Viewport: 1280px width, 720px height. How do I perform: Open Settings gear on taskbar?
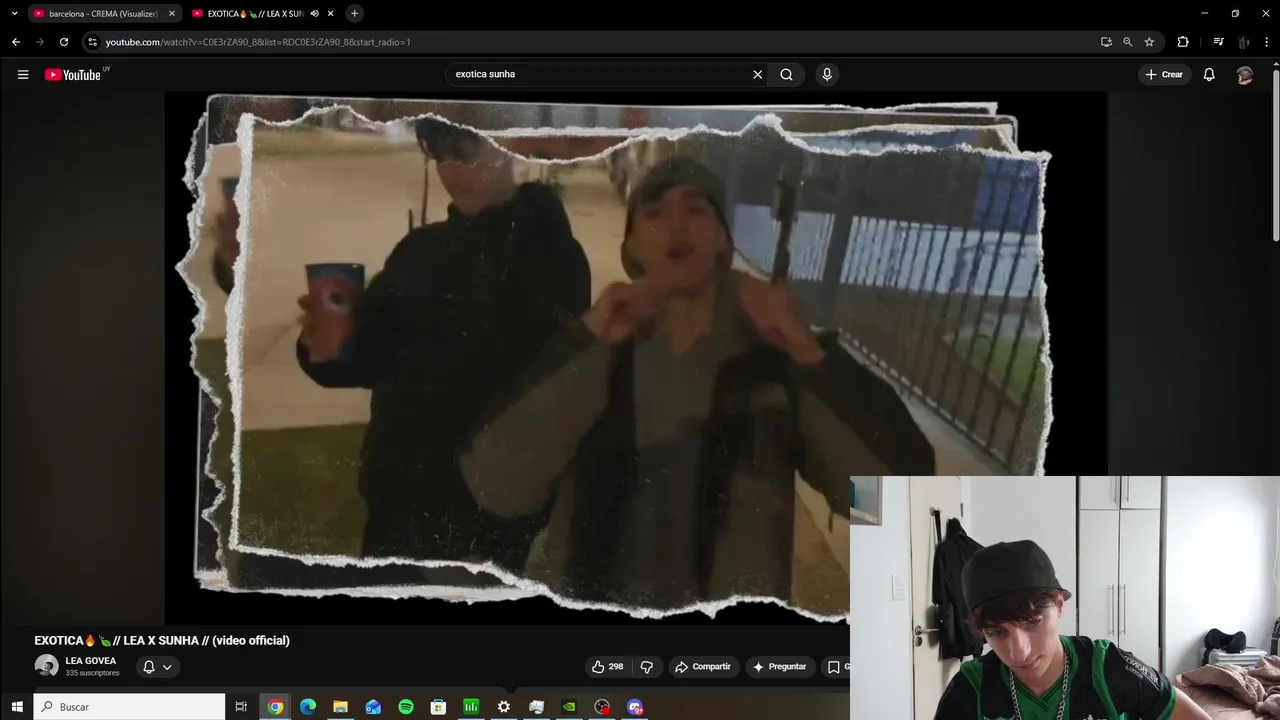click(504, 707)
